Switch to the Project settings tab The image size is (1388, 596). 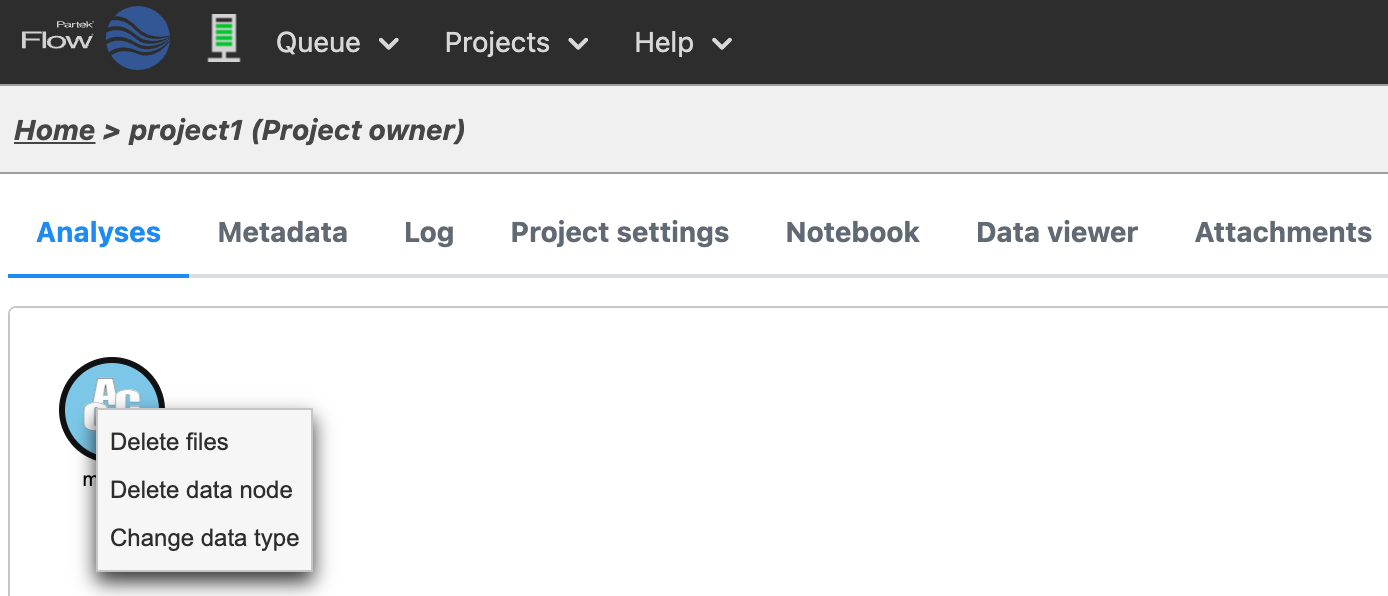point(619,232)
